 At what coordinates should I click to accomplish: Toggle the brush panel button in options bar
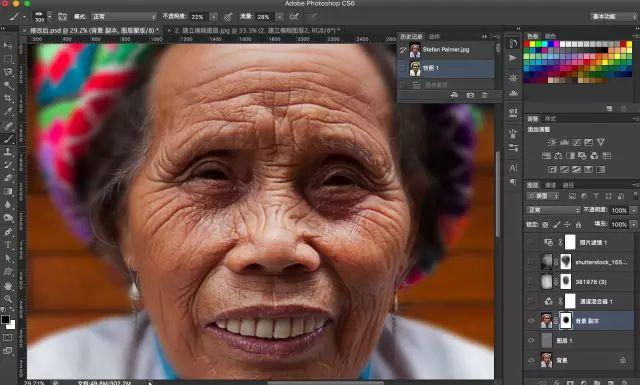point(62,16)
